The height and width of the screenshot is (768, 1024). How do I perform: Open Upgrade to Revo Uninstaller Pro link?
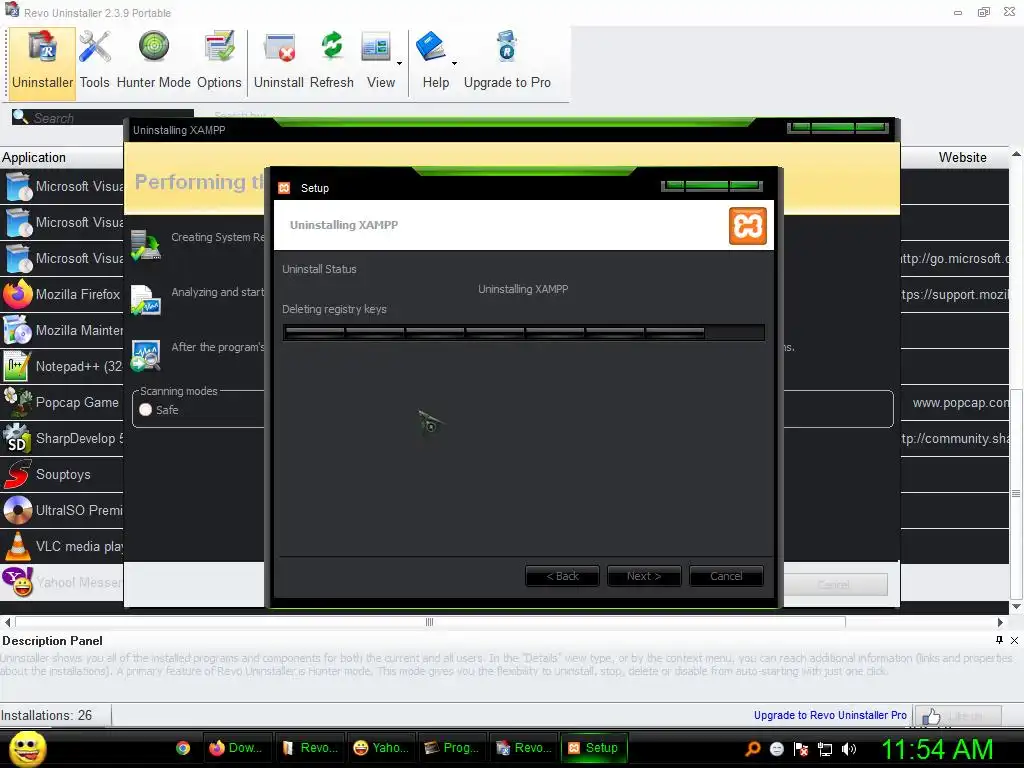[x=830, y=715]
